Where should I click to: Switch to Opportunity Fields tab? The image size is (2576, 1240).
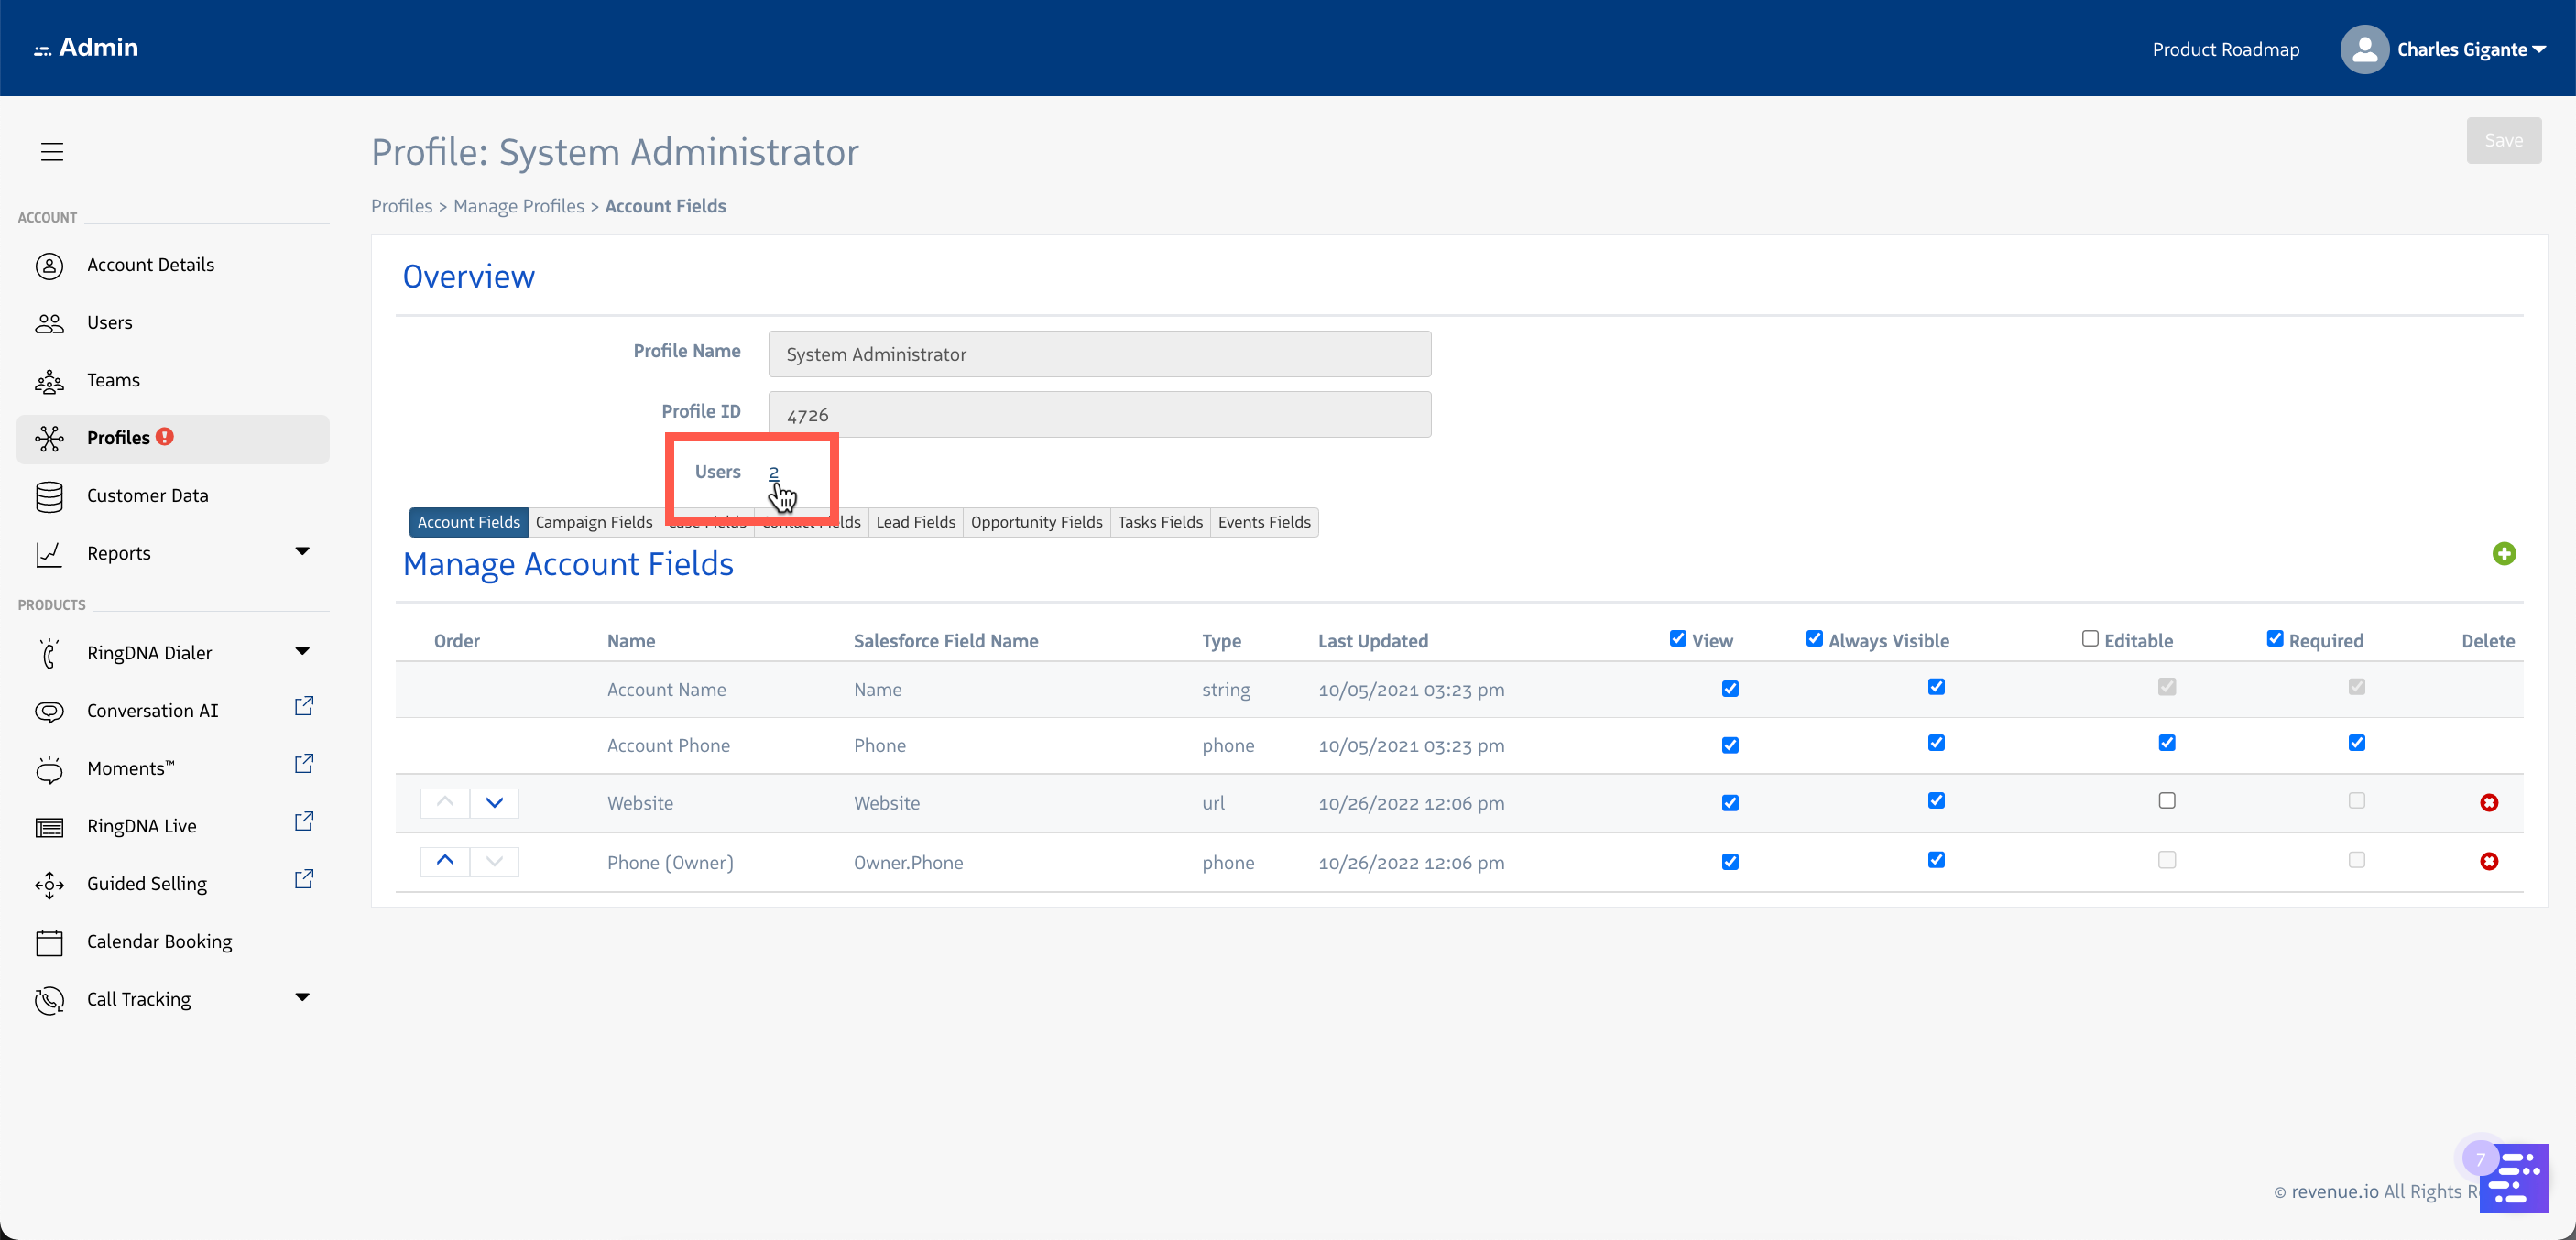[1036, 522]
